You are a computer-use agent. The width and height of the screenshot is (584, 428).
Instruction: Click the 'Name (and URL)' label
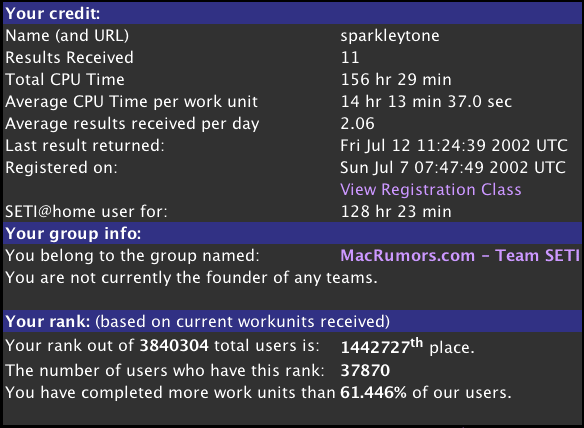tap(67, 36)
